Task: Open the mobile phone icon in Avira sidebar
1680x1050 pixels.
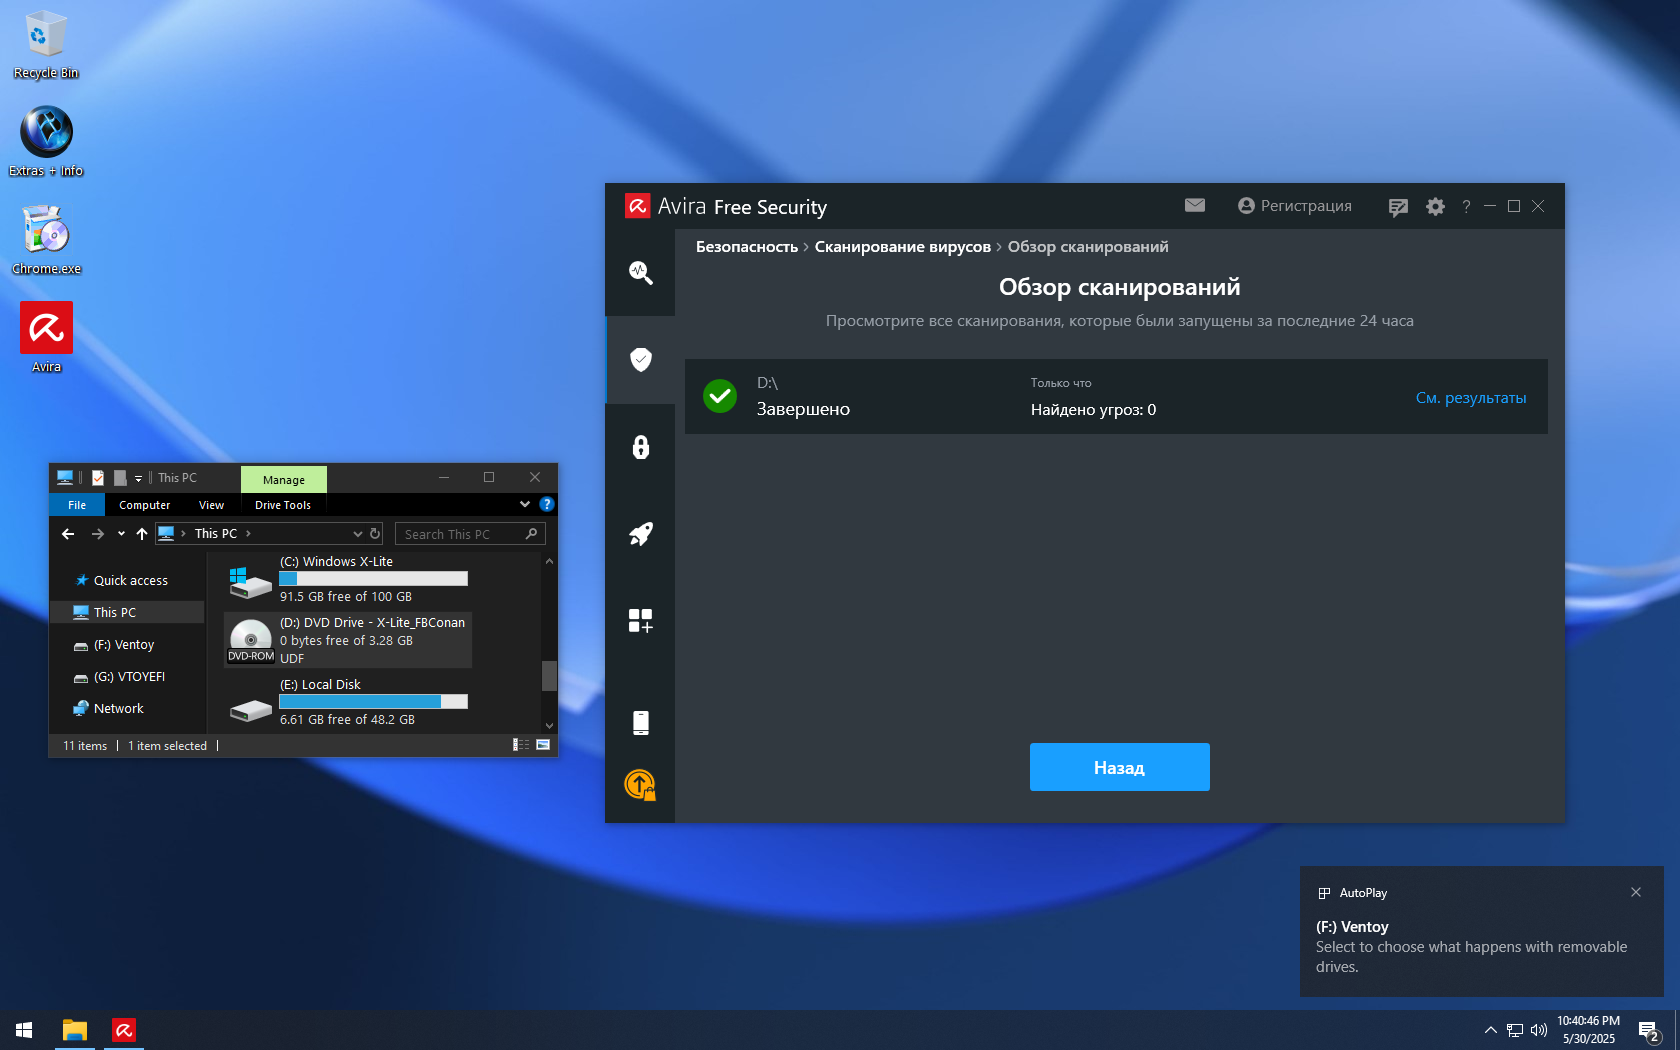Action: (640, 723)
